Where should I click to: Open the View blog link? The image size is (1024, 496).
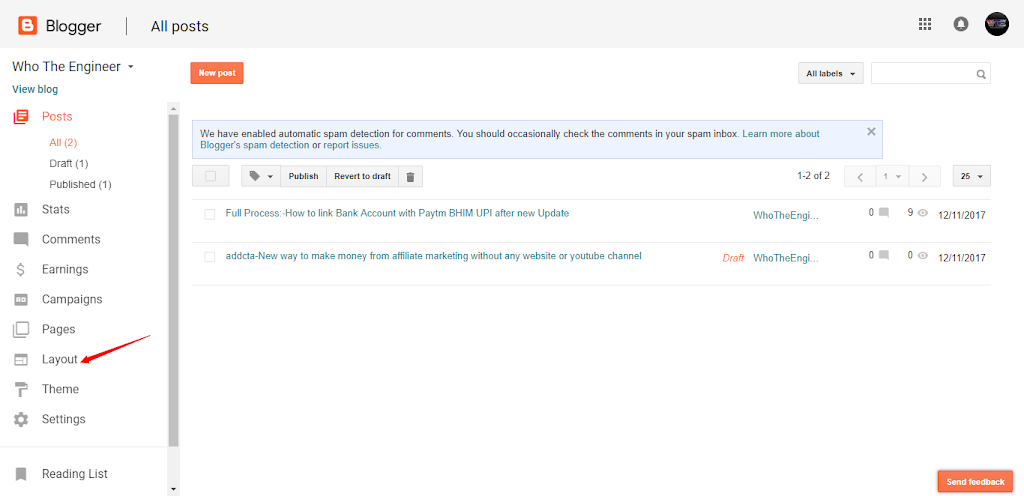(35, 89)
